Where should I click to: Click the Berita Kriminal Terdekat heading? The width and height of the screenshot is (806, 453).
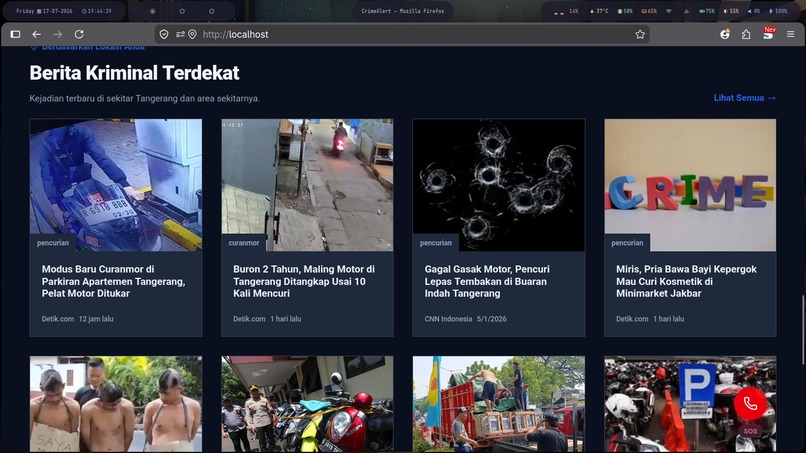point(134,73)
